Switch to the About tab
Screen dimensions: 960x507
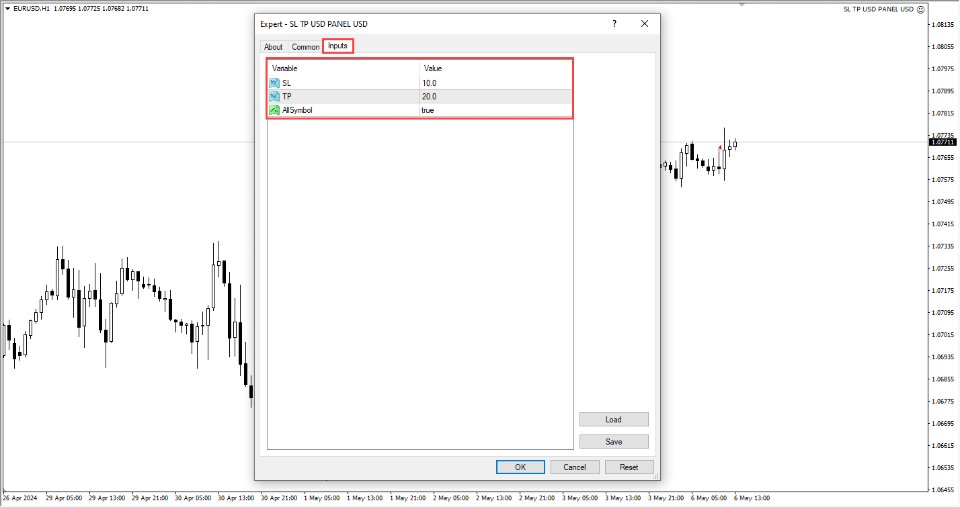click(273, 47)
